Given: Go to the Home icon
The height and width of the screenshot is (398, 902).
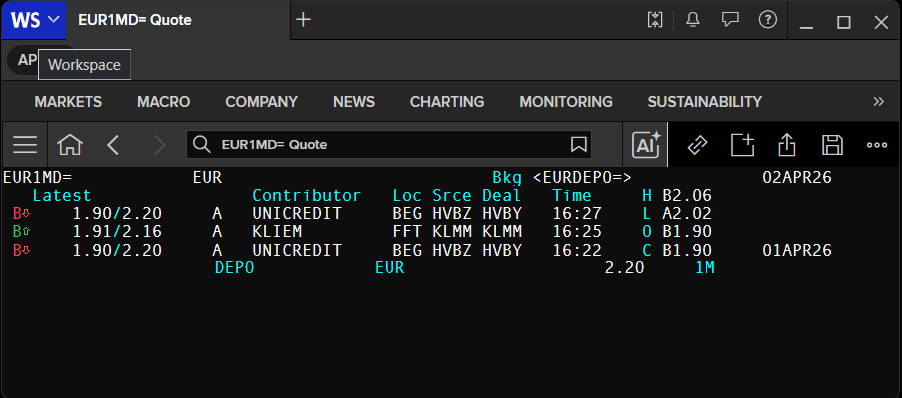Looking at the screenshot, I should point(70,145).
